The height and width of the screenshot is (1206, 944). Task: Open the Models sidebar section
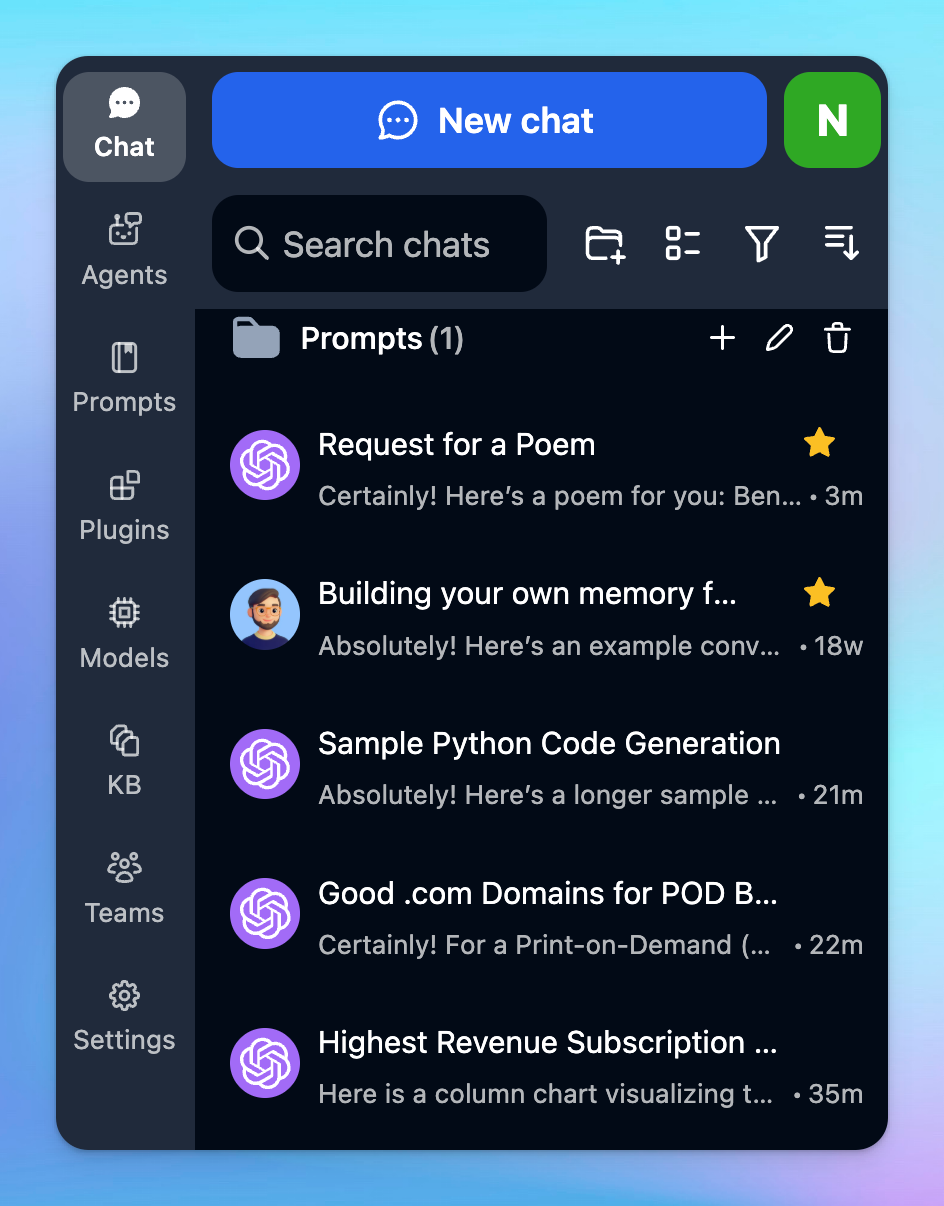coord(124,633)
